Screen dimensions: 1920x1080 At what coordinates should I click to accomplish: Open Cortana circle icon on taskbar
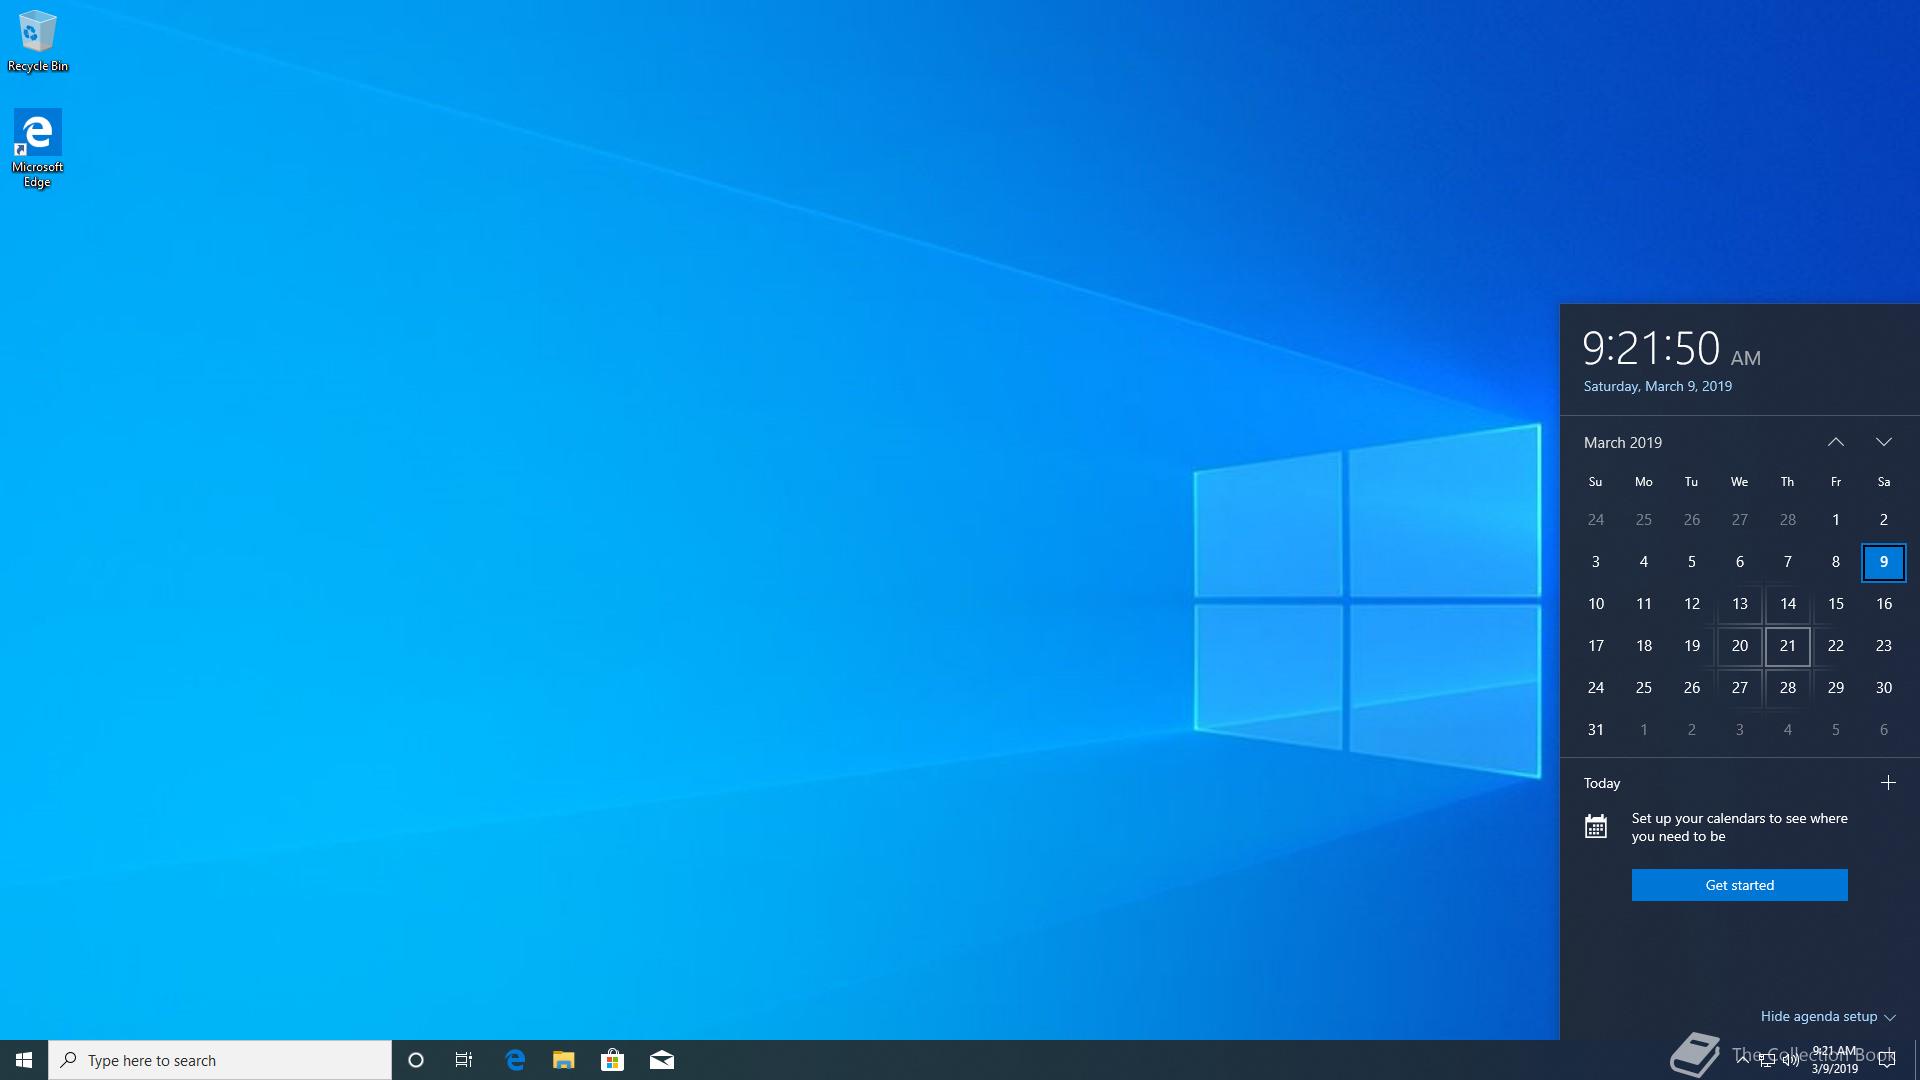point(416,1060)
